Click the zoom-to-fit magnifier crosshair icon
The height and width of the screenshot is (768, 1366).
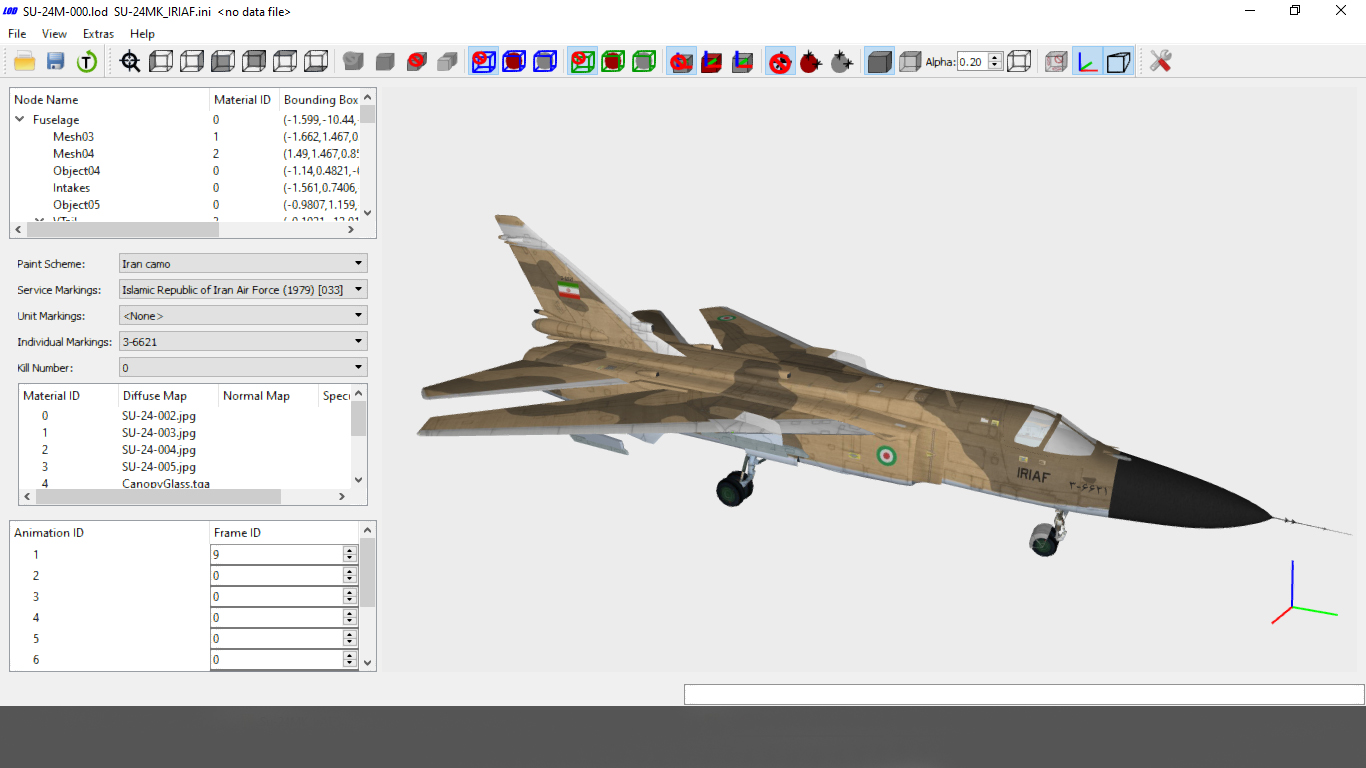130,61
